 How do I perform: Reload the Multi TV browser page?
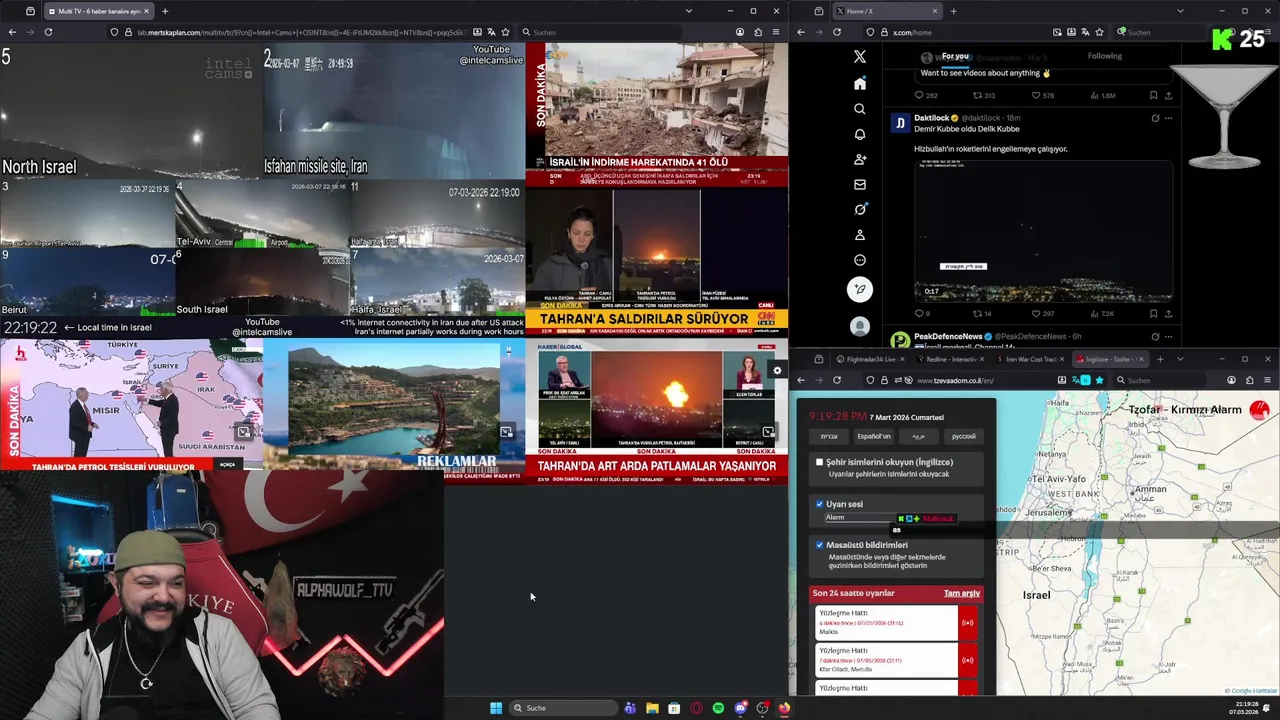(x=48, y=32)
